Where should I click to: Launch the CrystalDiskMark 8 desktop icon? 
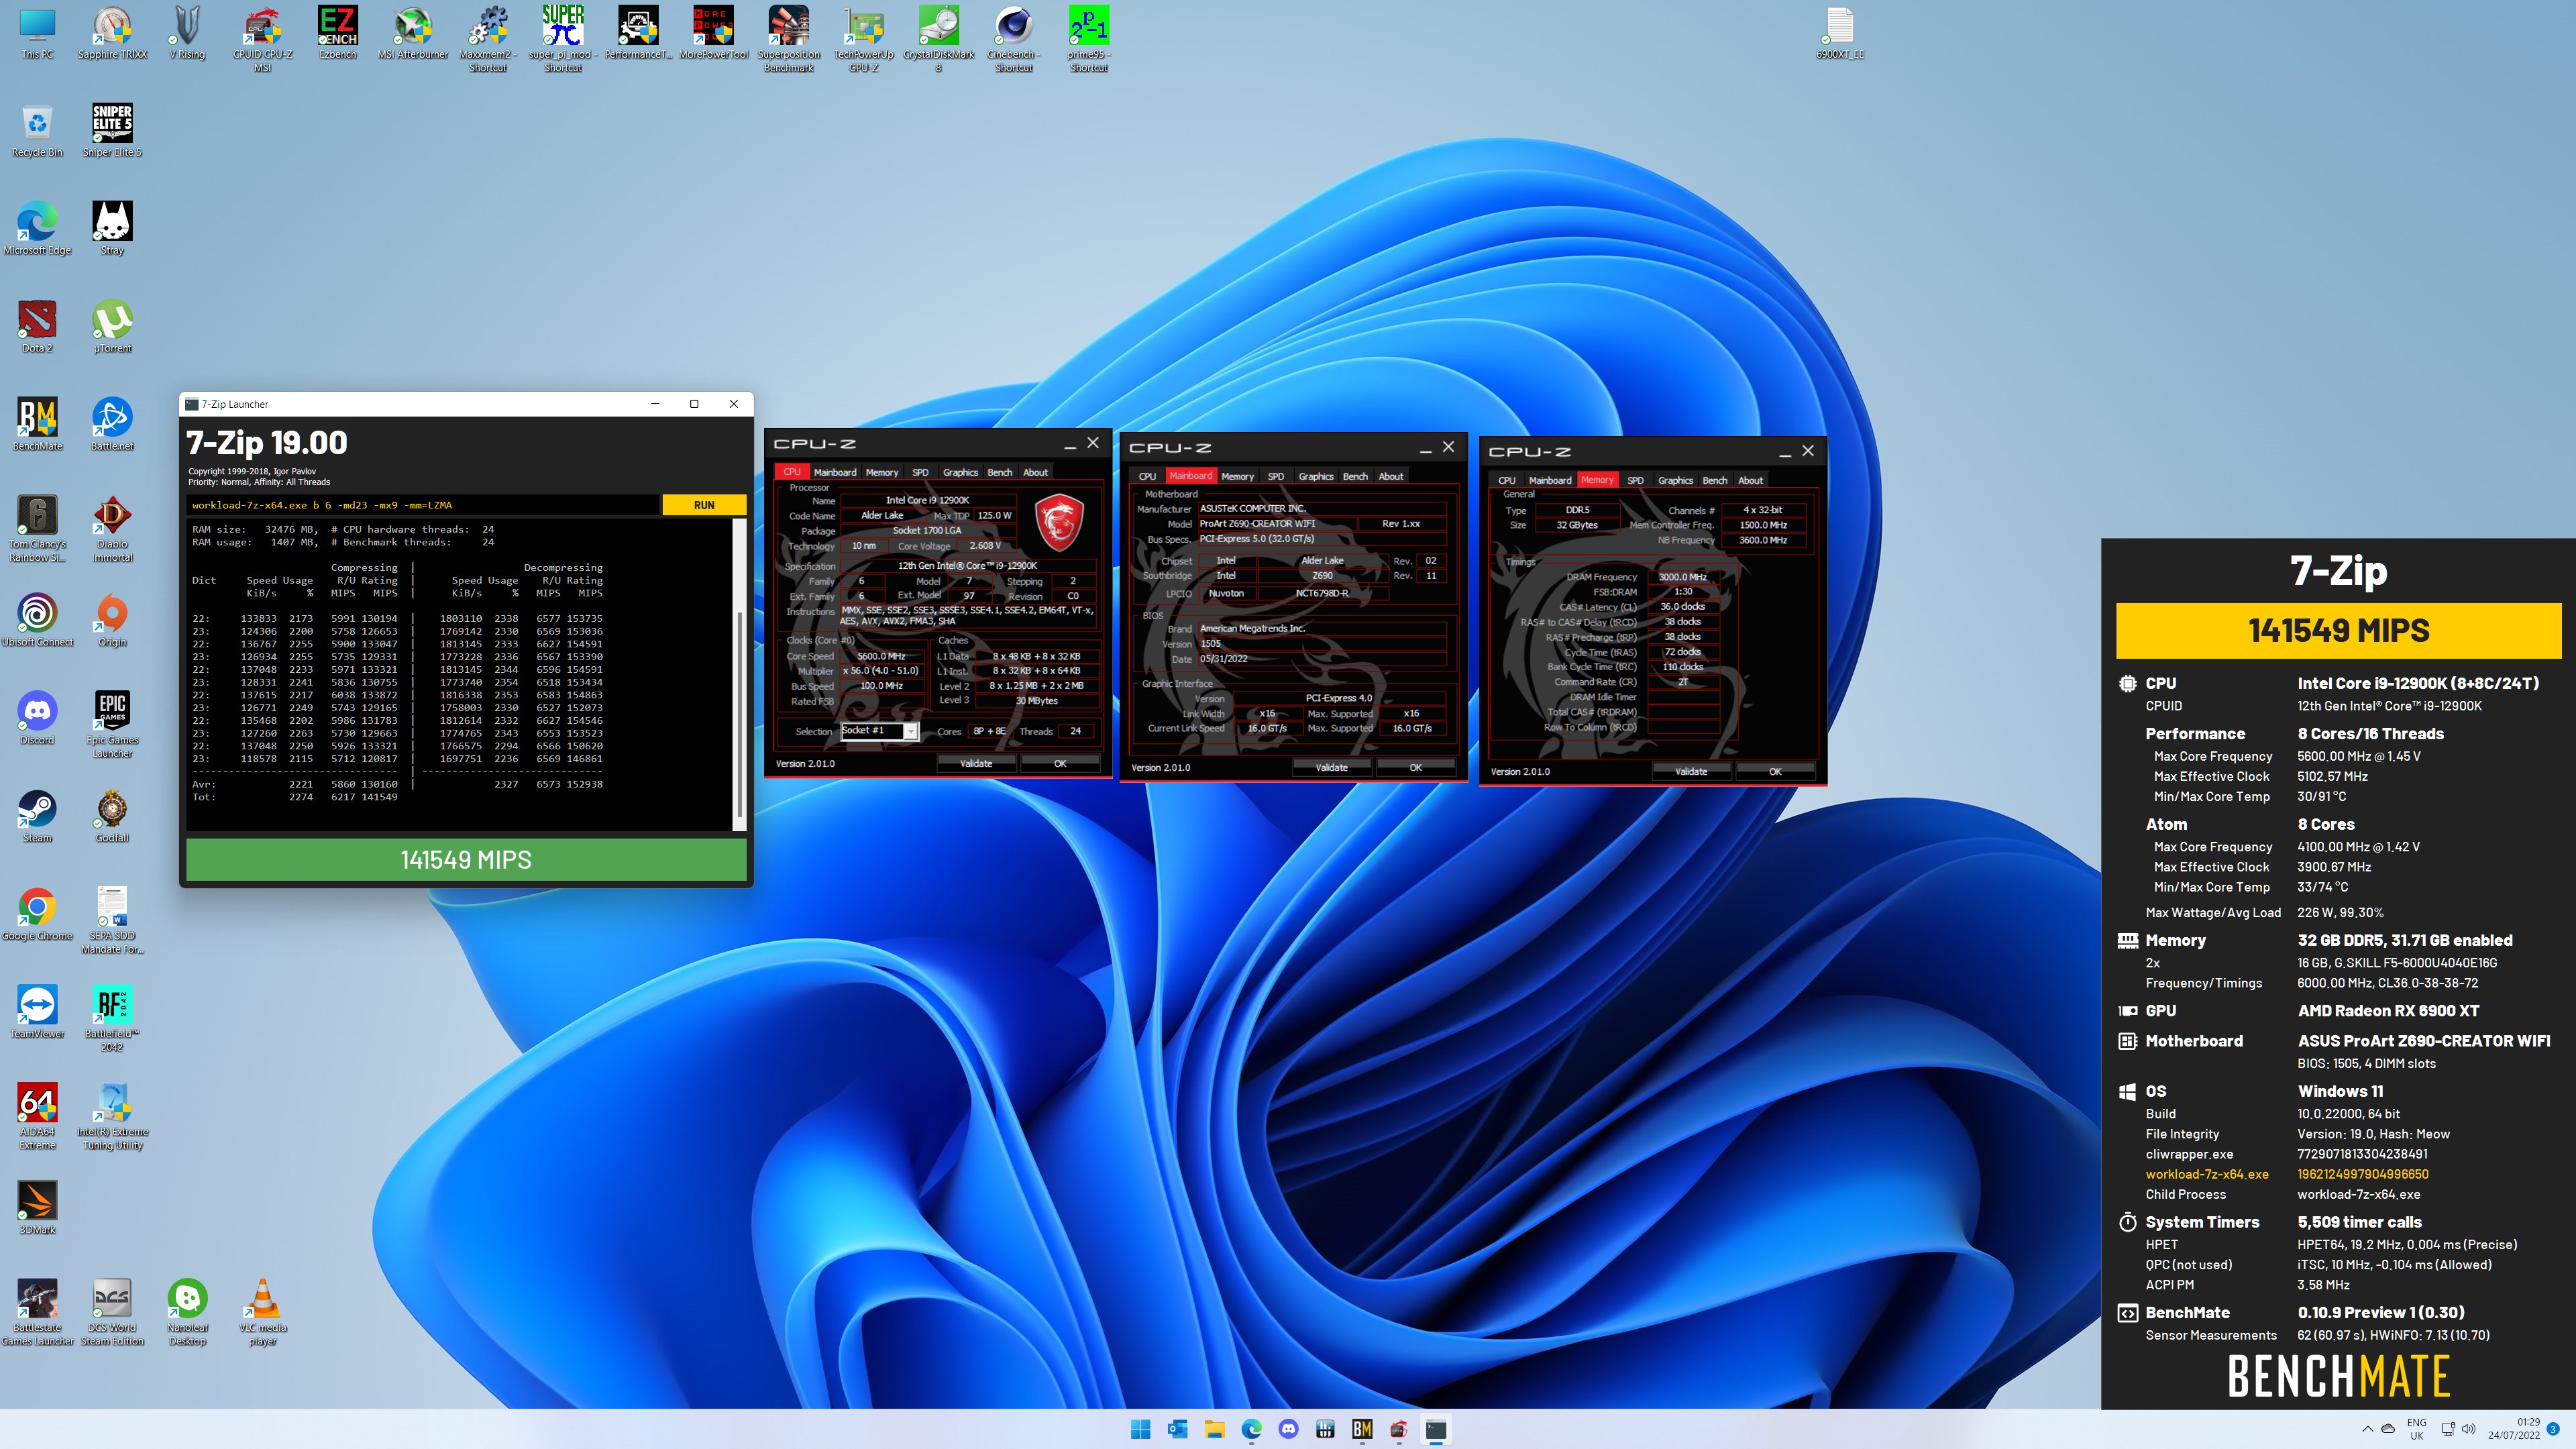[939, 38]
